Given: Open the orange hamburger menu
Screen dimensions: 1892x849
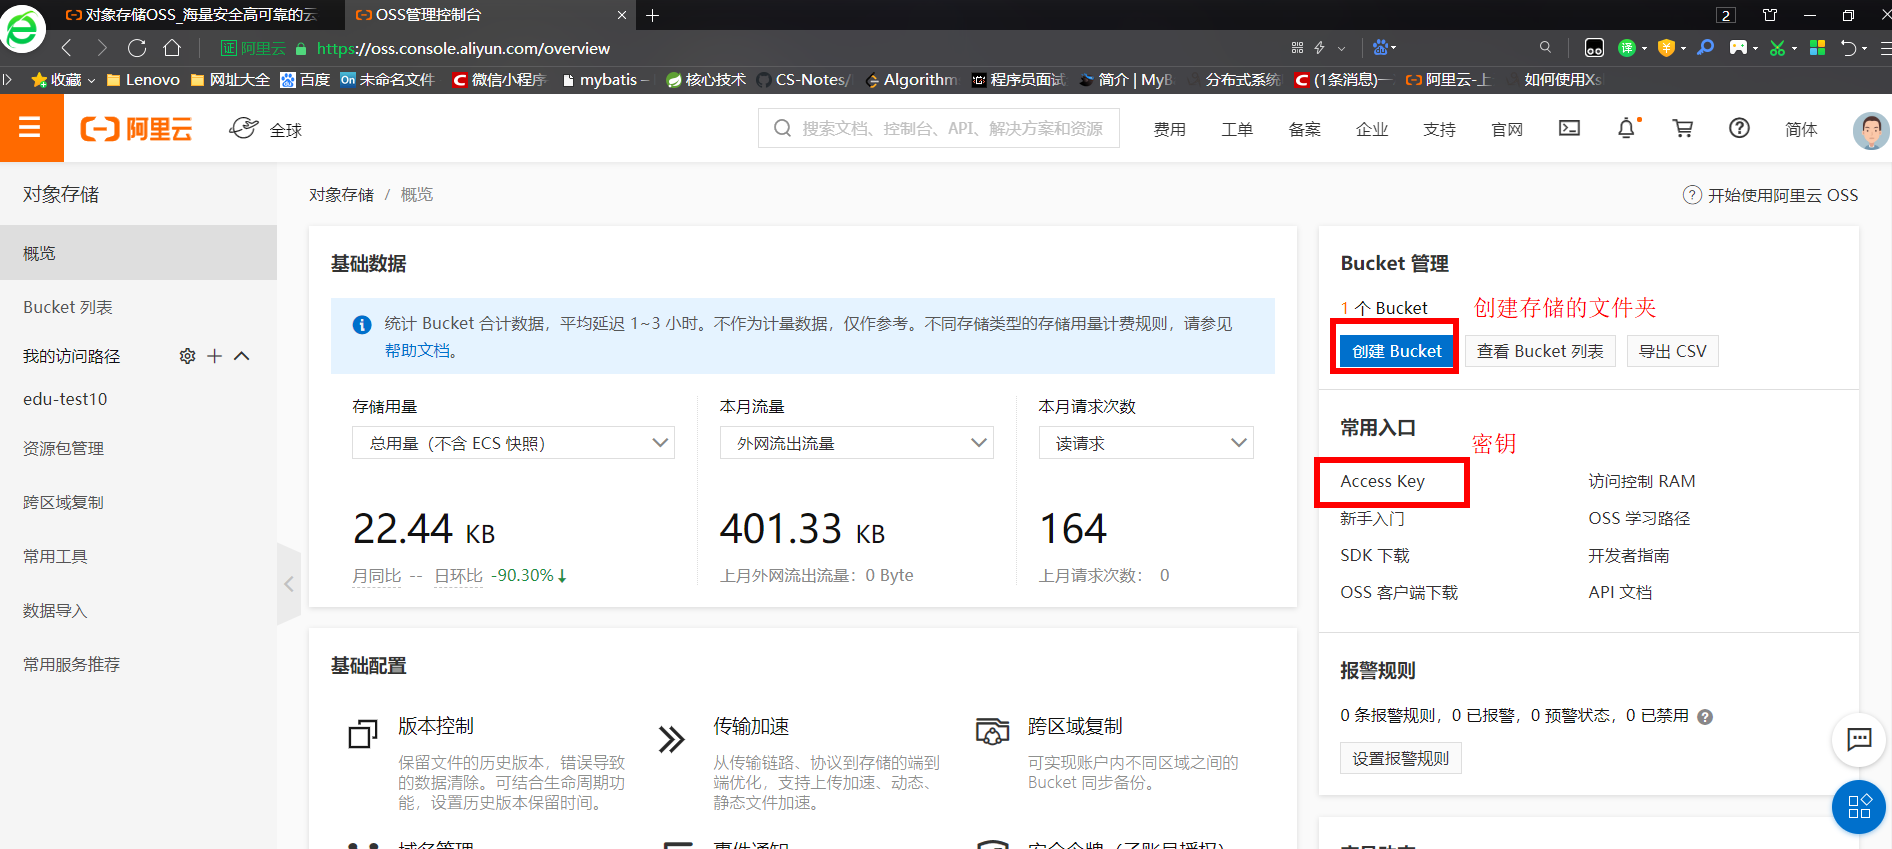Looking at the screenshot, I should pyautogui.click(x=30, y=128).
